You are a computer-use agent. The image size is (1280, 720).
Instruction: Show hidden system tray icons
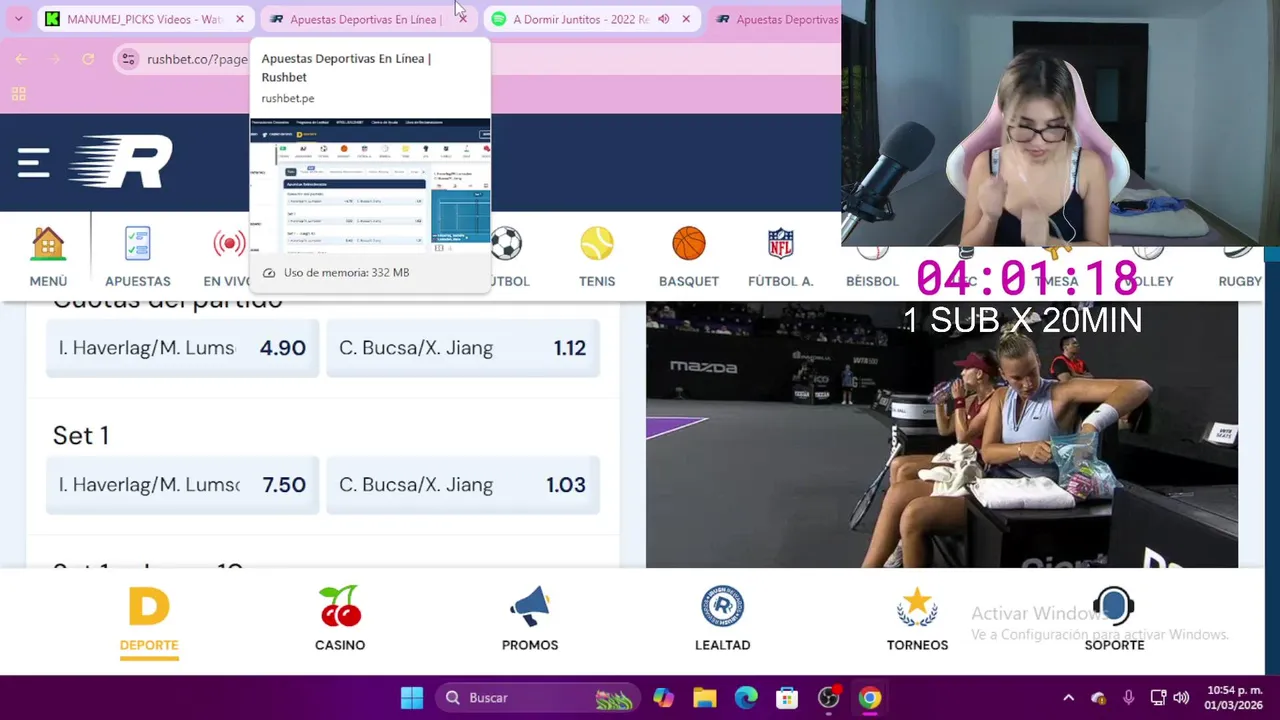[1068, 698]
